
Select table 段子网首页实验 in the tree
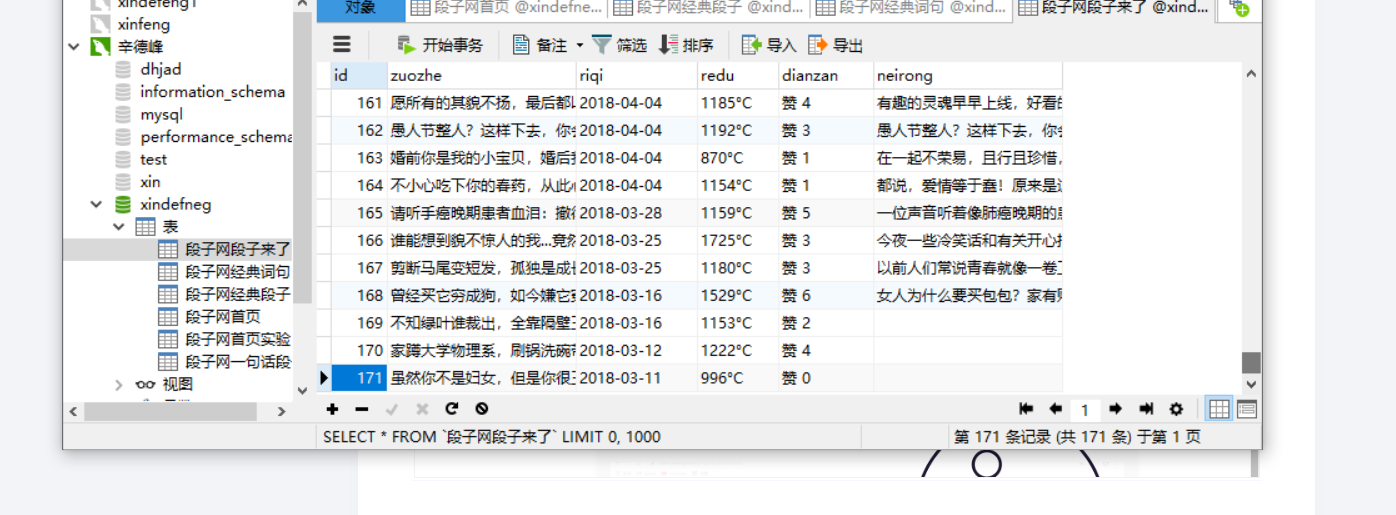pos(237,339)
